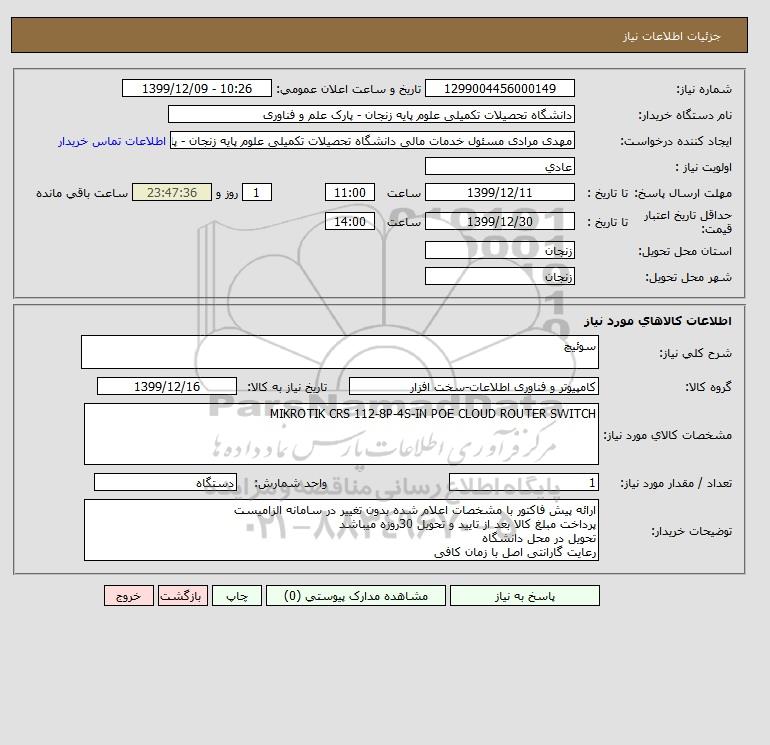Click the گروه کالا label

click(x=709, y=387)
